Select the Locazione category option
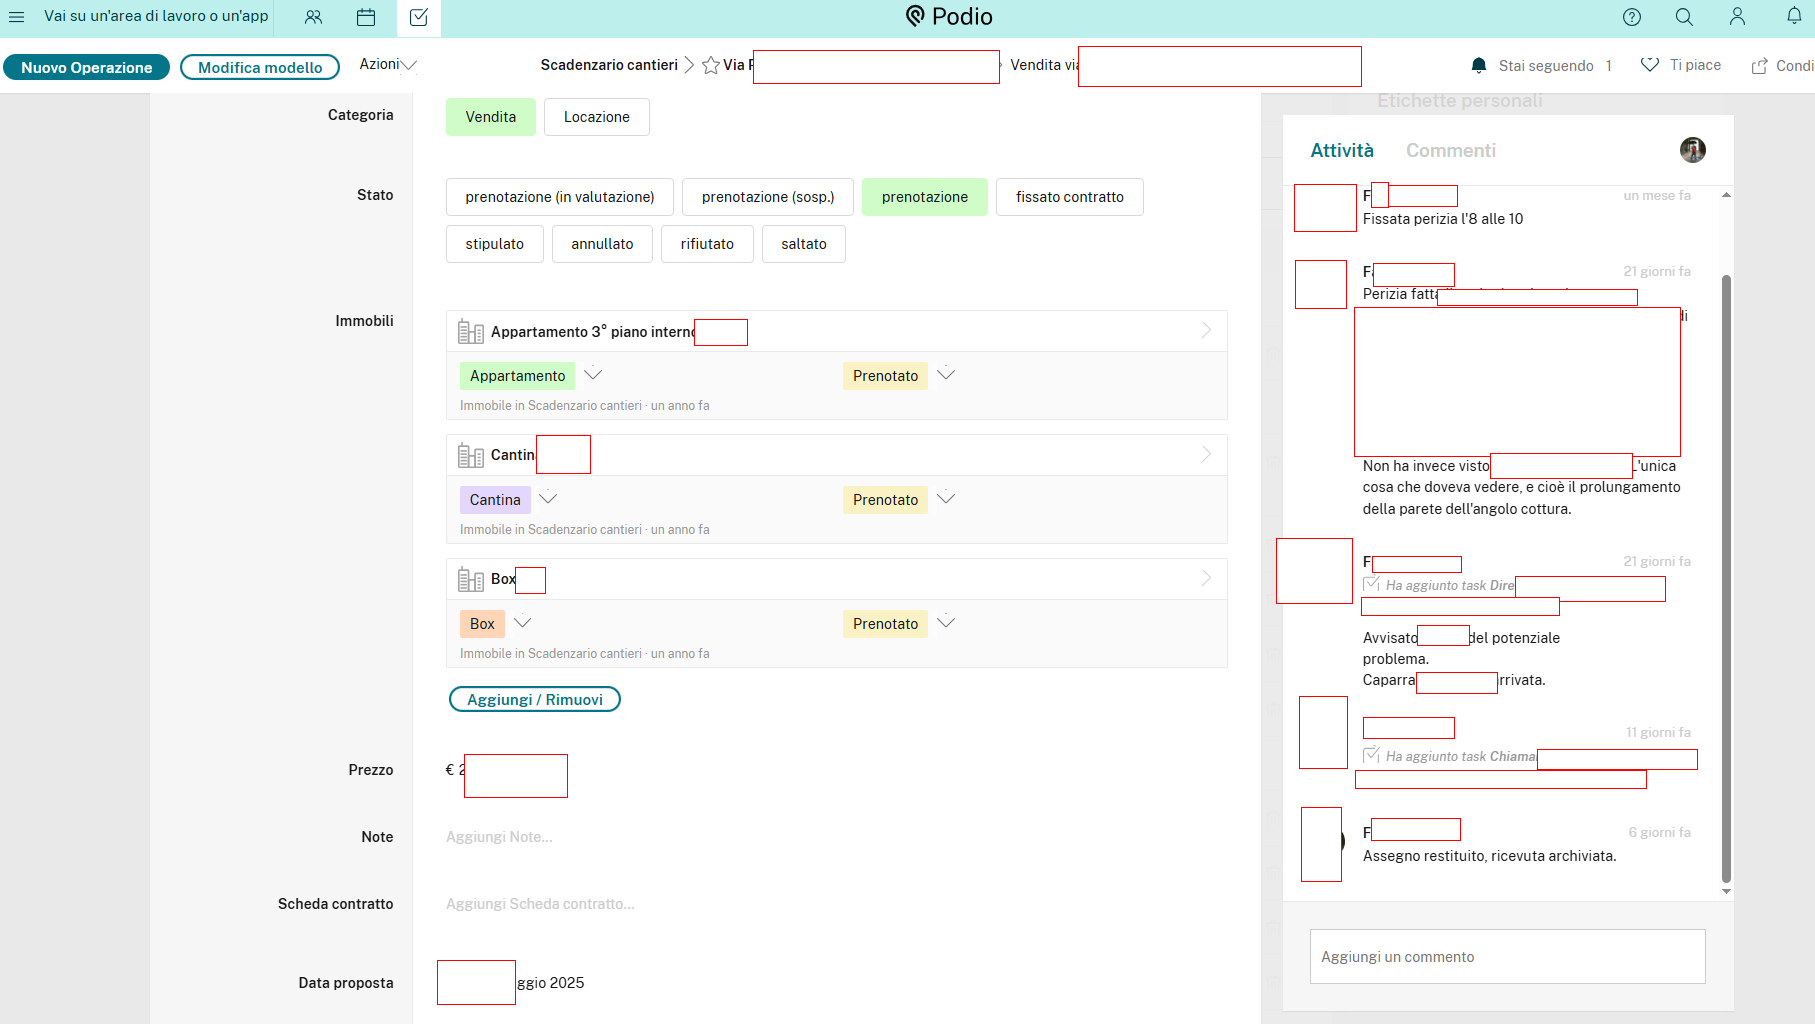Screen dimensions: 1815x1024 coord(596,117)
